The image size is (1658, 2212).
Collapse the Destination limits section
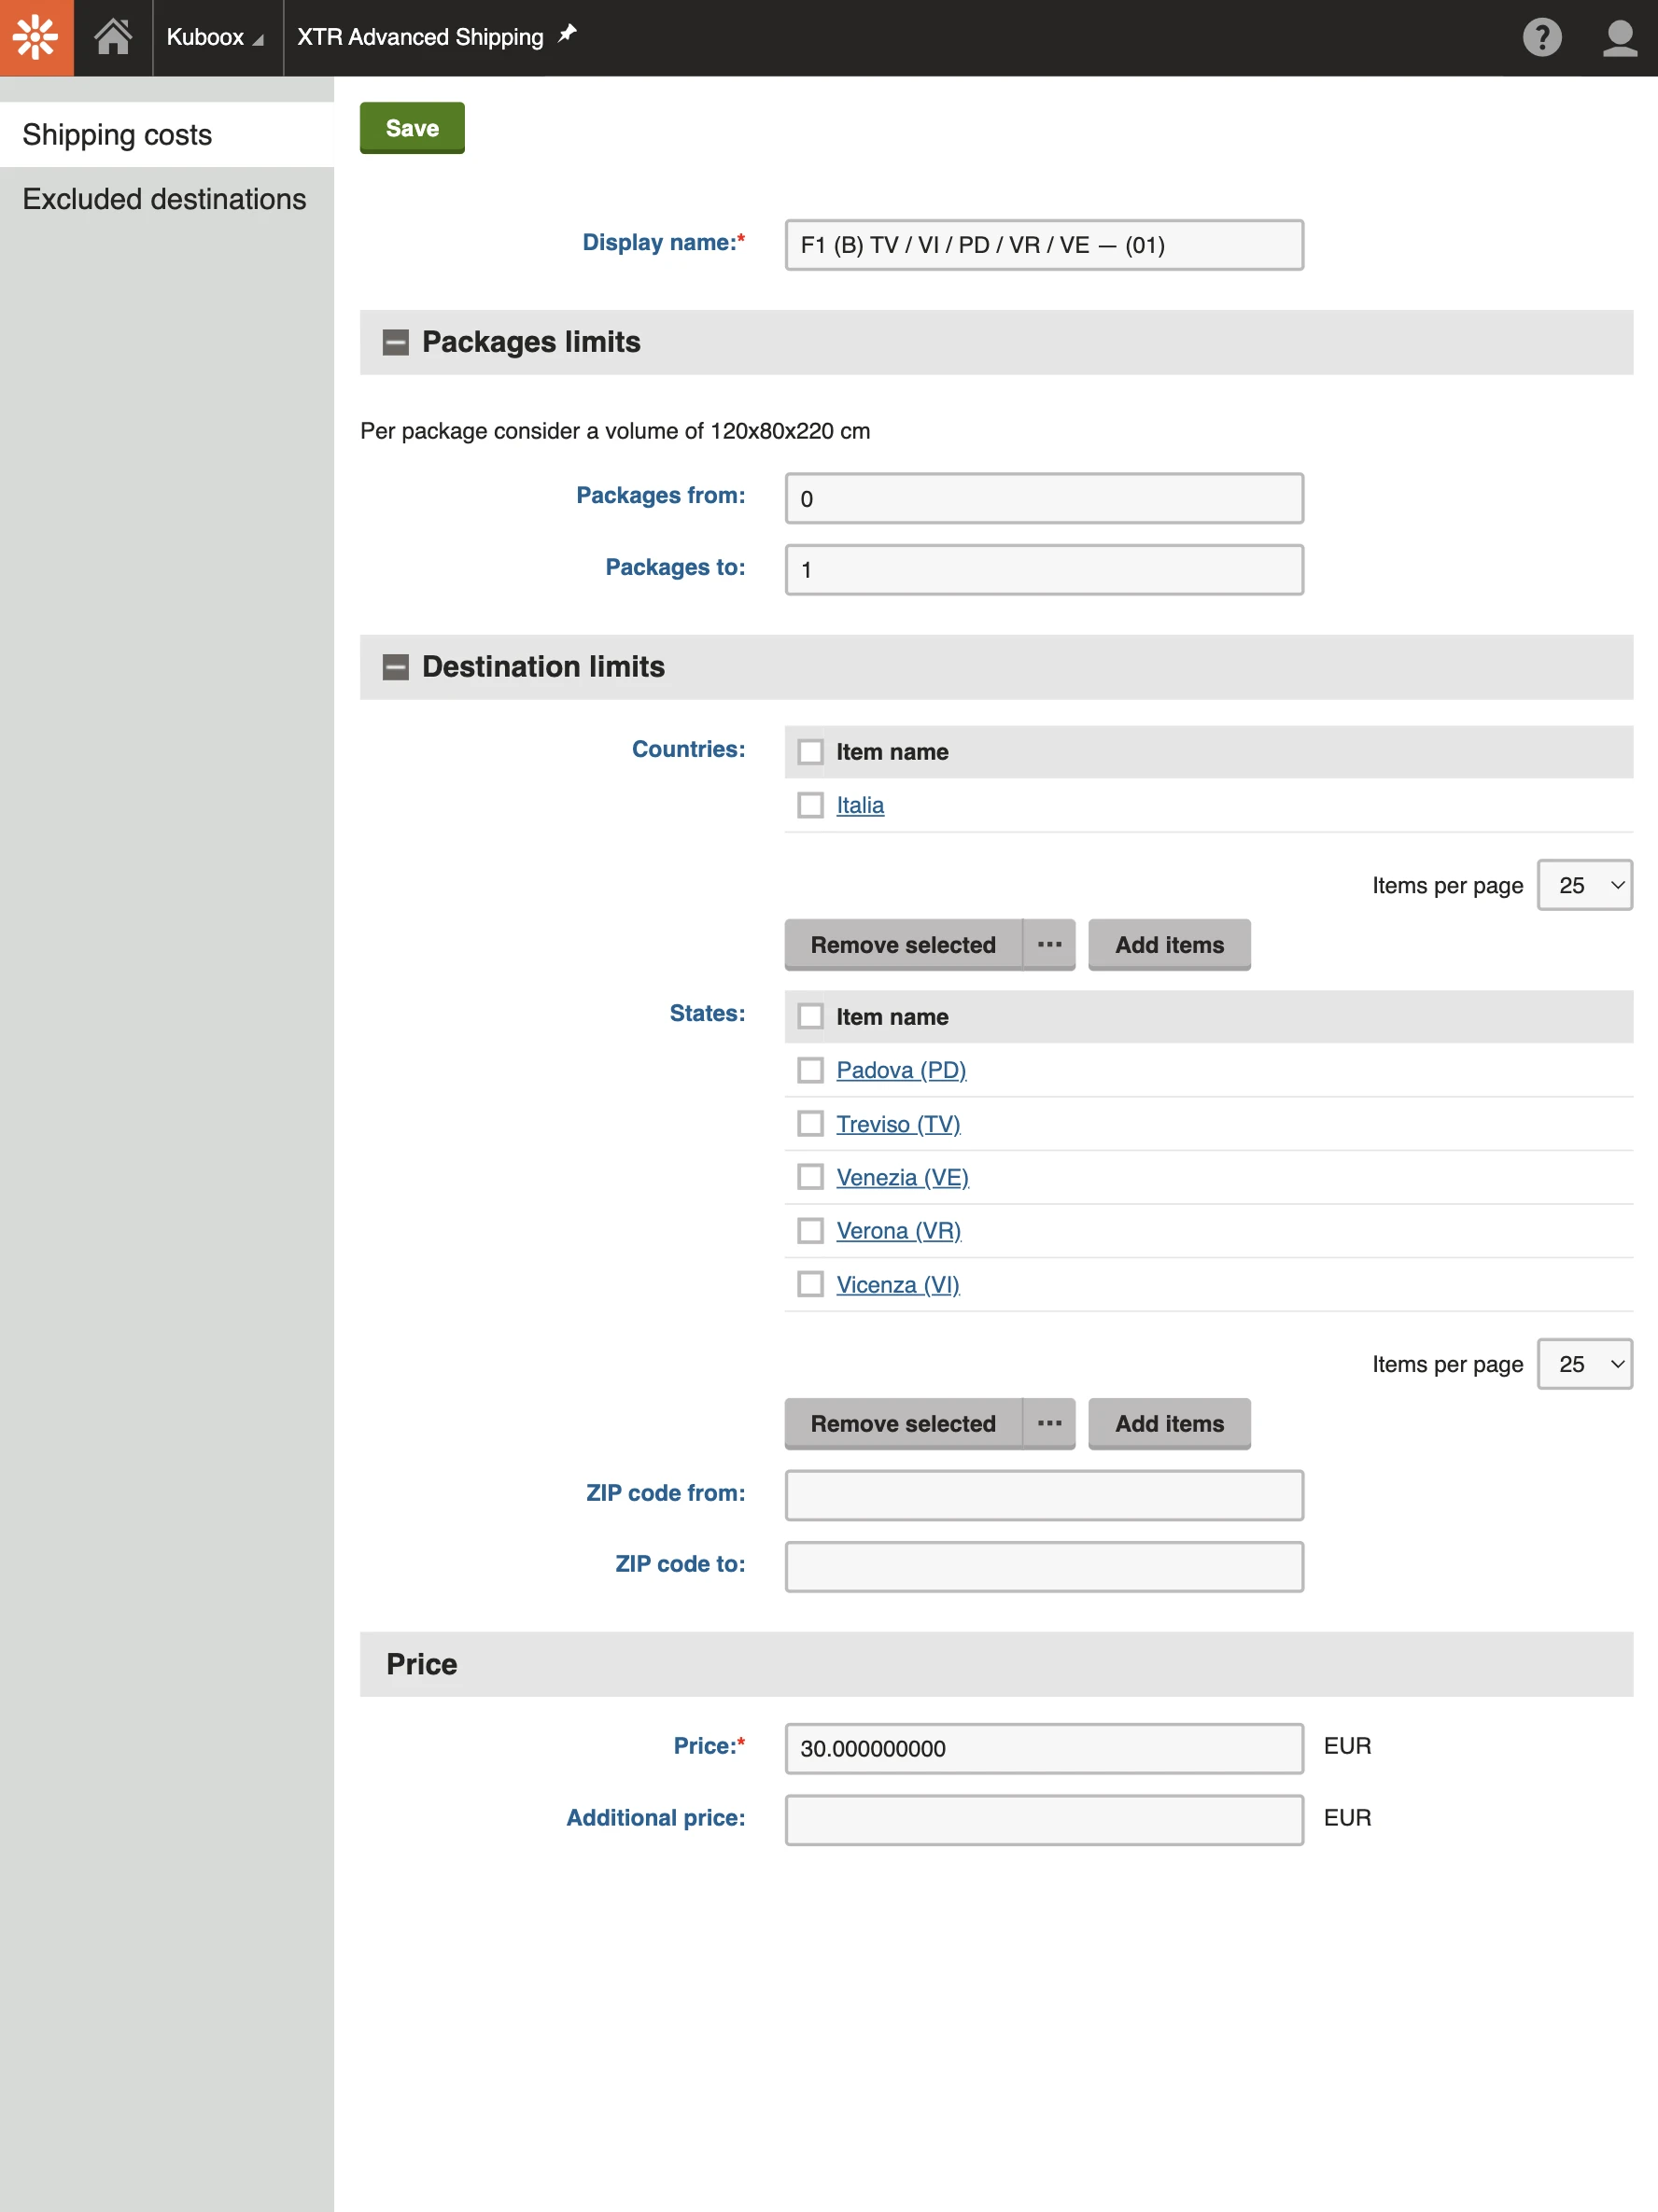pyautogui.click(x=396, y=667)
